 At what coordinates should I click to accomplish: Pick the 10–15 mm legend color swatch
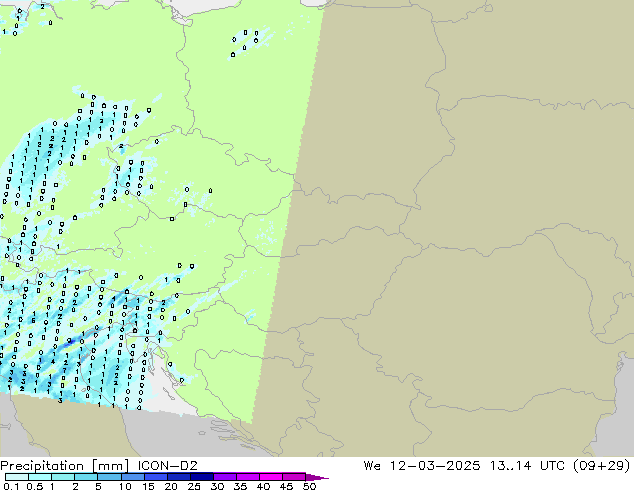pos(132,477)
